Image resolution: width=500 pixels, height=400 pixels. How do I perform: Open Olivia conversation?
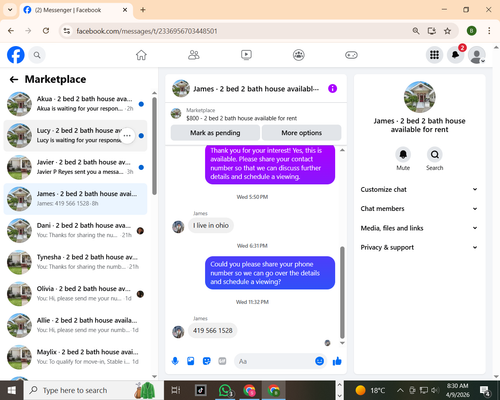[x=75, y=294]
